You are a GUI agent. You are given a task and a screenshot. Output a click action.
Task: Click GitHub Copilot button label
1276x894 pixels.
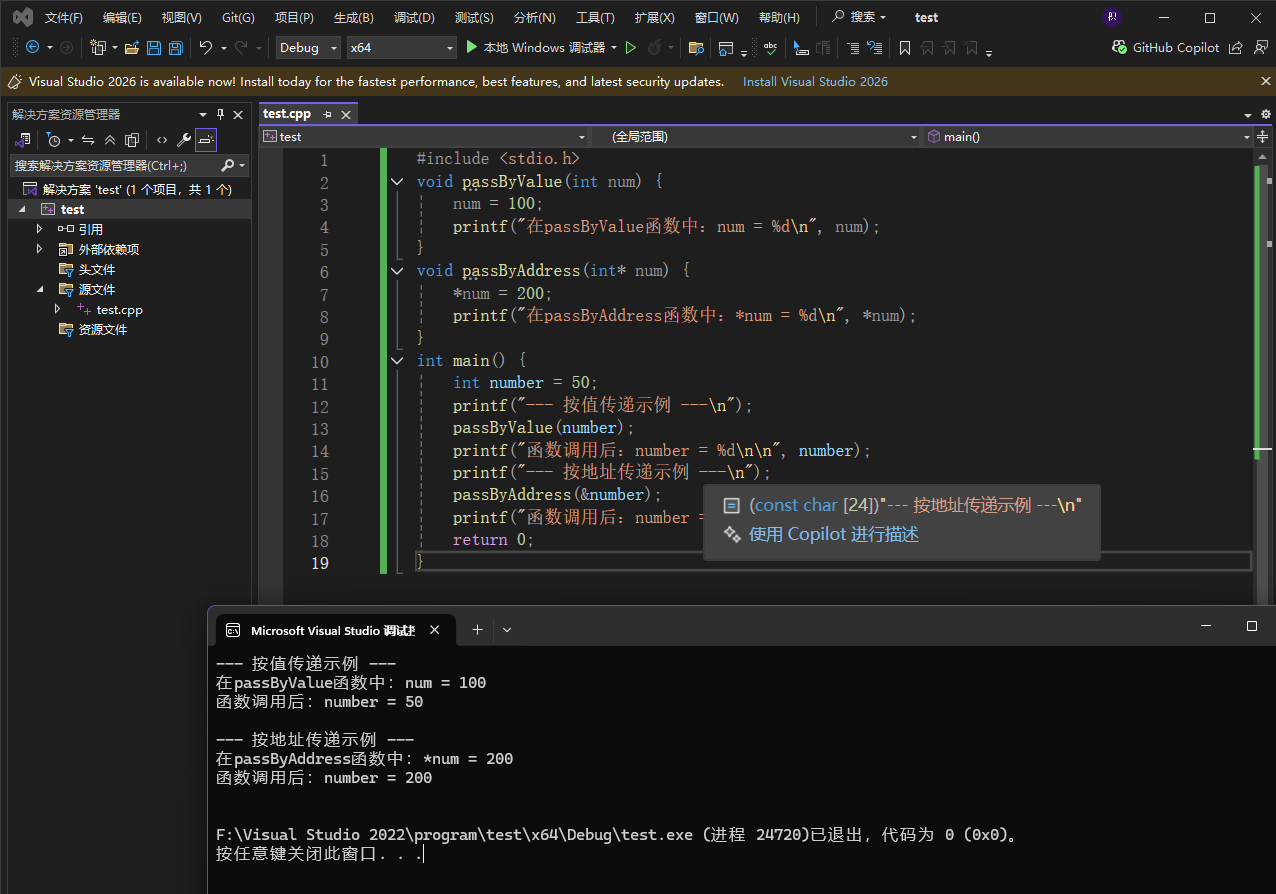coord(1176,47)
